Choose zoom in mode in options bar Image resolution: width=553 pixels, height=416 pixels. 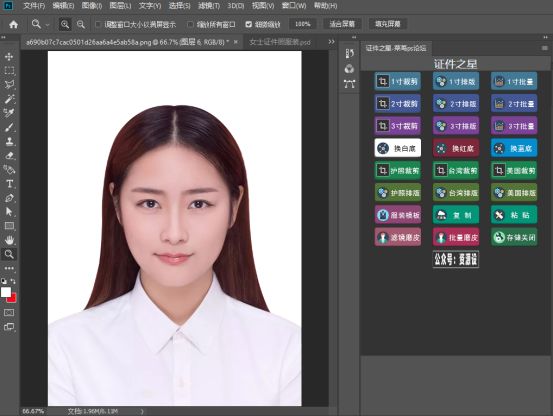65,24
